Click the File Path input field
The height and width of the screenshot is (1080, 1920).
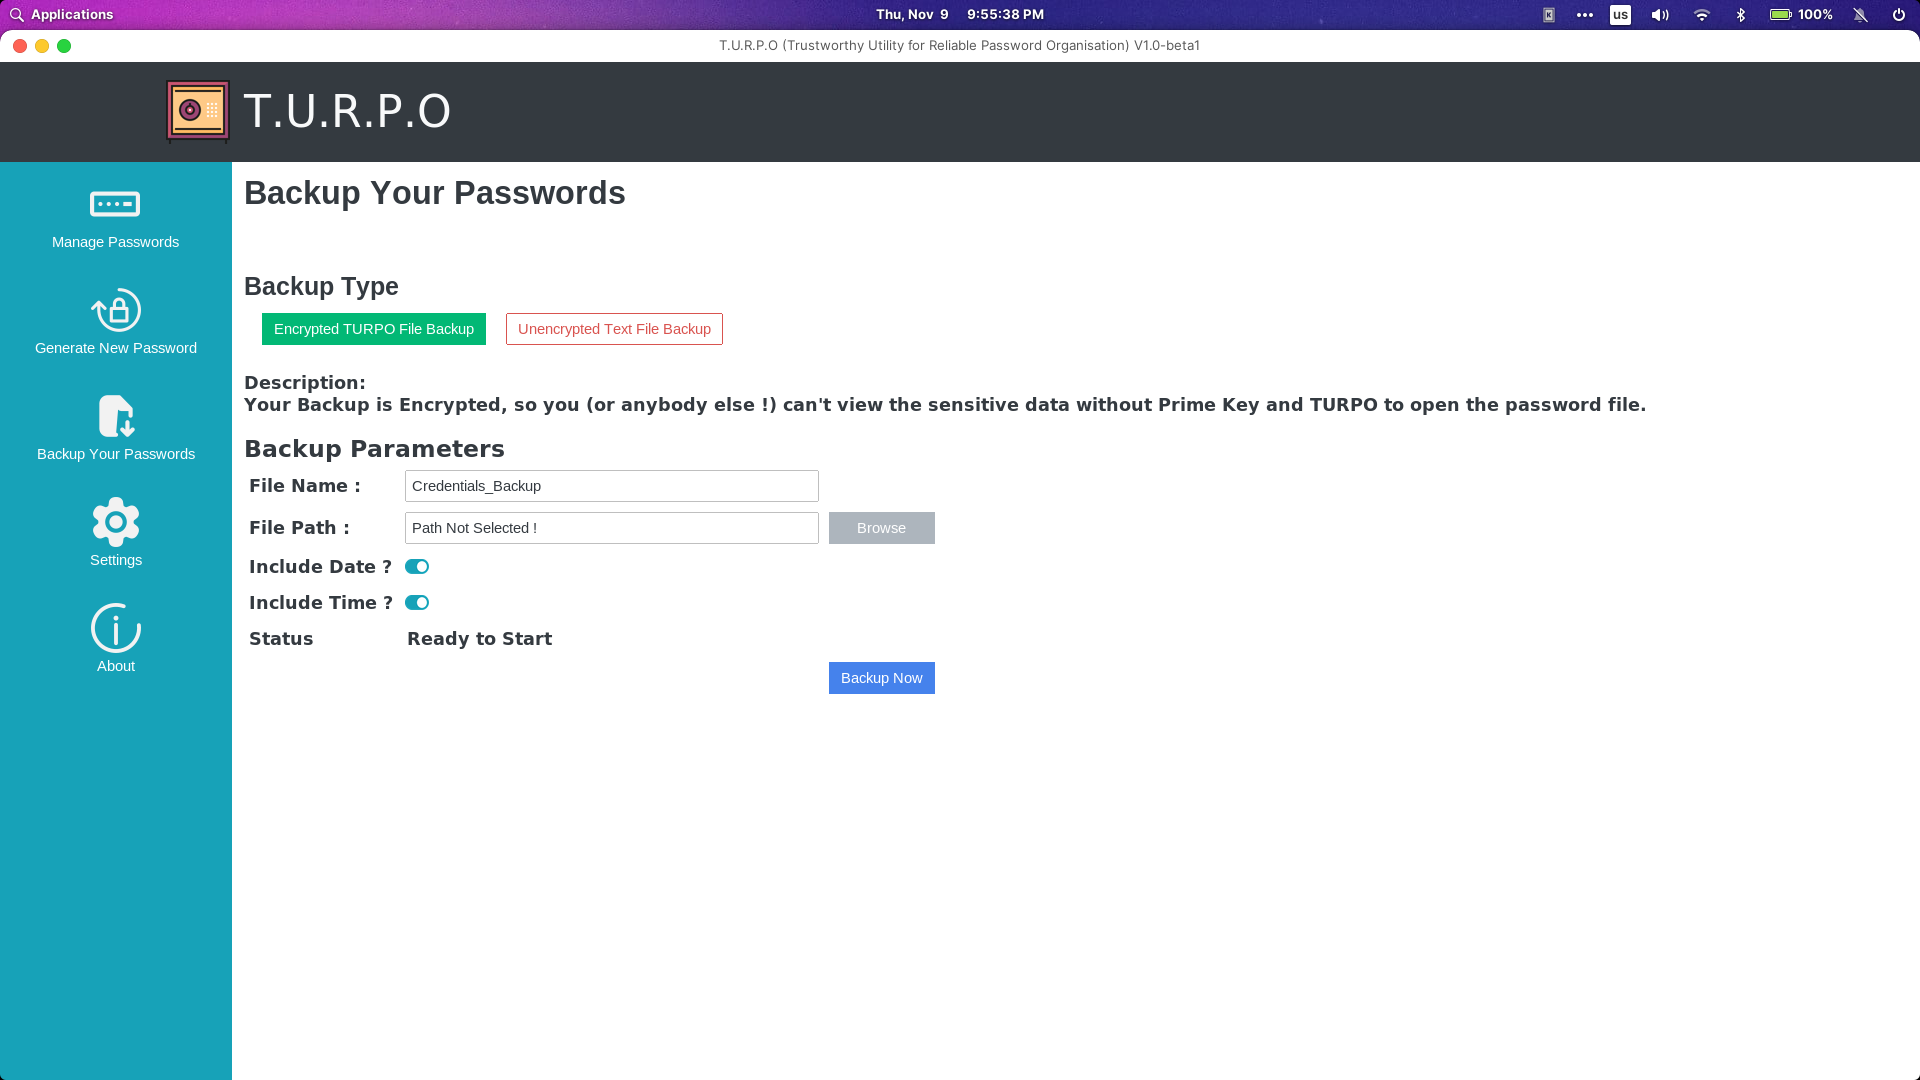[x=612, y=527]
